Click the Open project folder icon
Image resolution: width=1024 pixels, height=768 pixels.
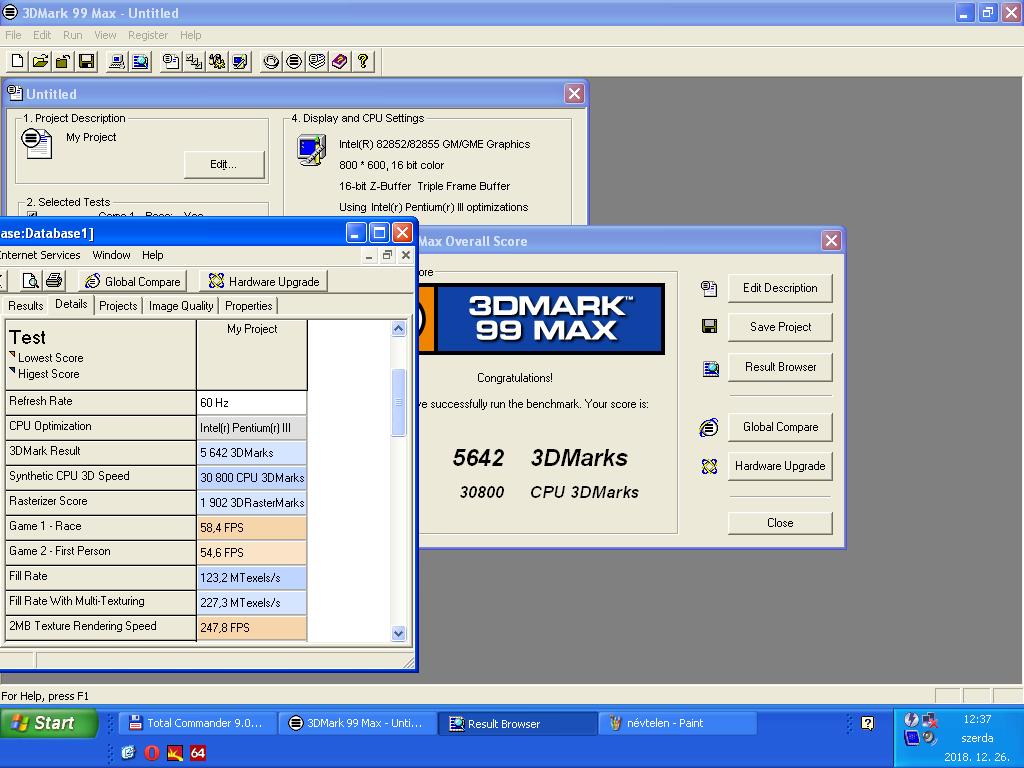pyautogui.click(x=40, y=61)
